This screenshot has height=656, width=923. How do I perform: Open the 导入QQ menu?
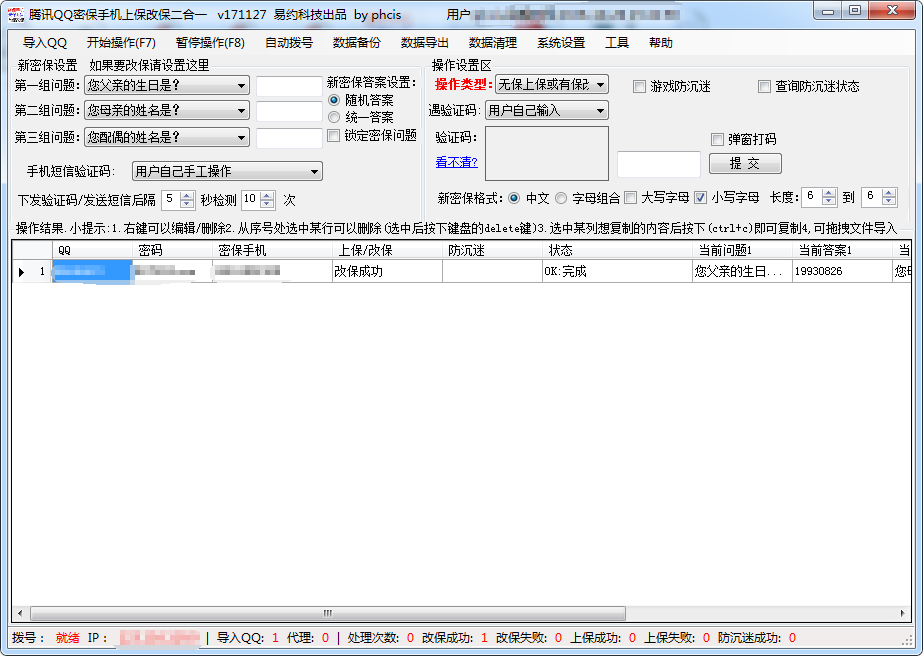pos(45,43)
